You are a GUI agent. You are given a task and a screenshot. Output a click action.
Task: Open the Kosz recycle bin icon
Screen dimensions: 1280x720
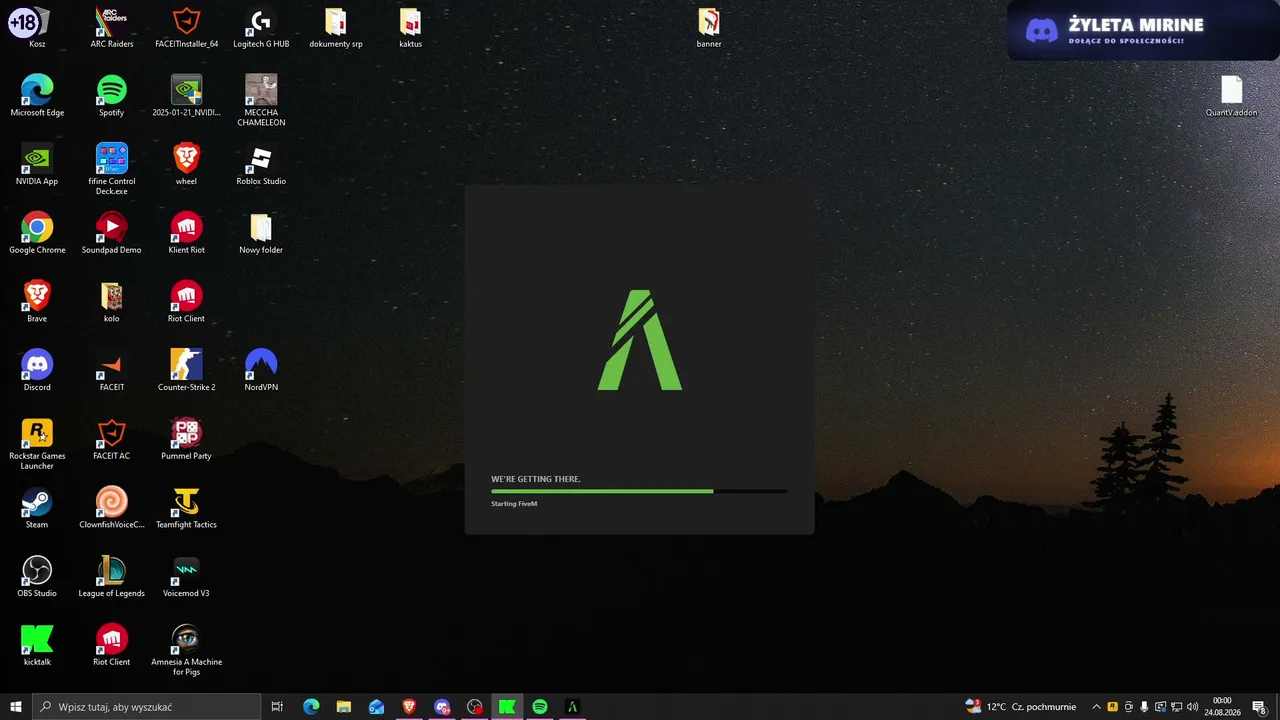(x=37, y=27)
